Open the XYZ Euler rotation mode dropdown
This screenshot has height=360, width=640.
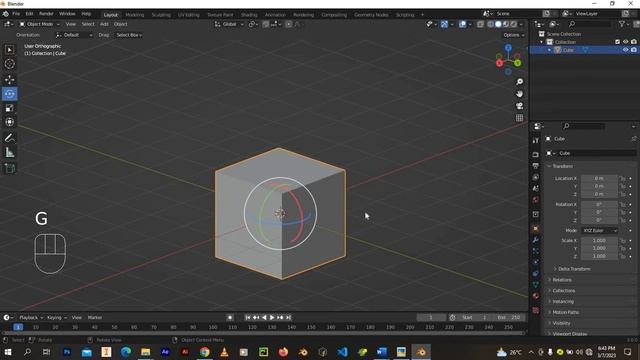click(599, 231)
